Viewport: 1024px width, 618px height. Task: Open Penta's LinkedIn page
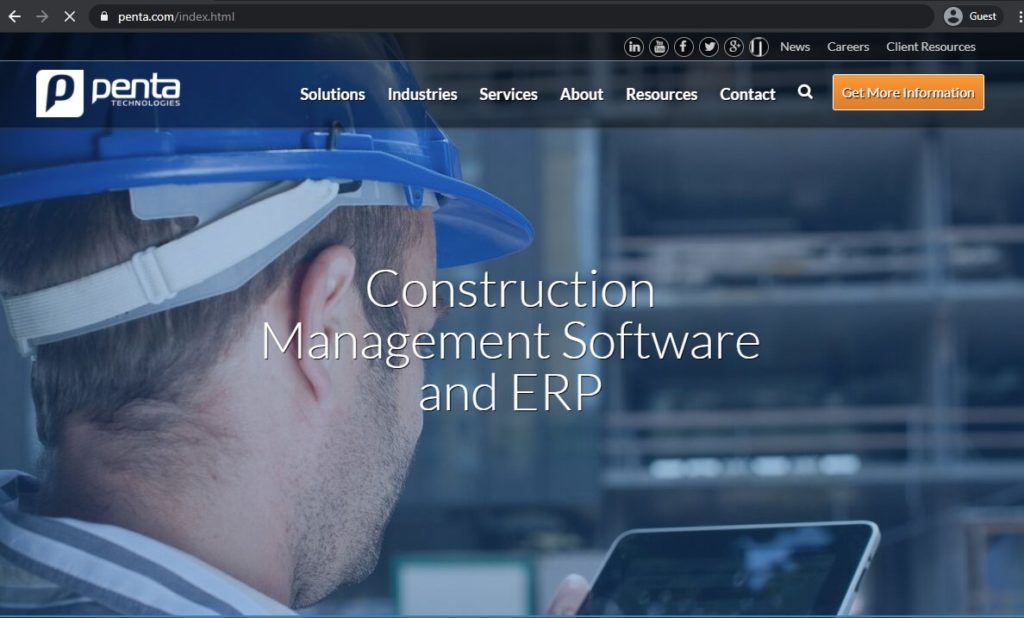coord(634,46)
